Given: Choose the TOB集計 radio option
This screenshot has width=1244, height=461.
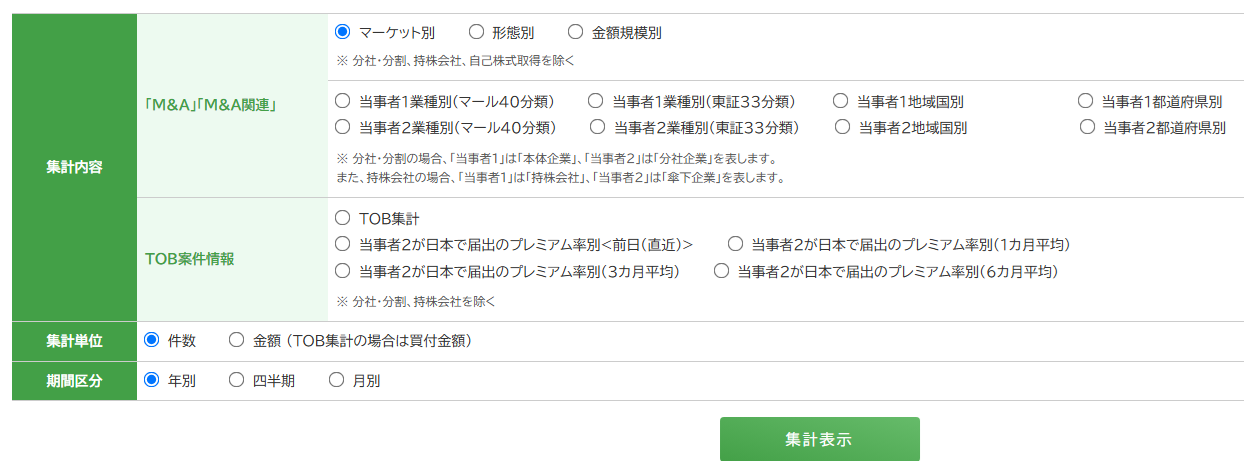Looking at the screenshot, I should coord(342,218).
